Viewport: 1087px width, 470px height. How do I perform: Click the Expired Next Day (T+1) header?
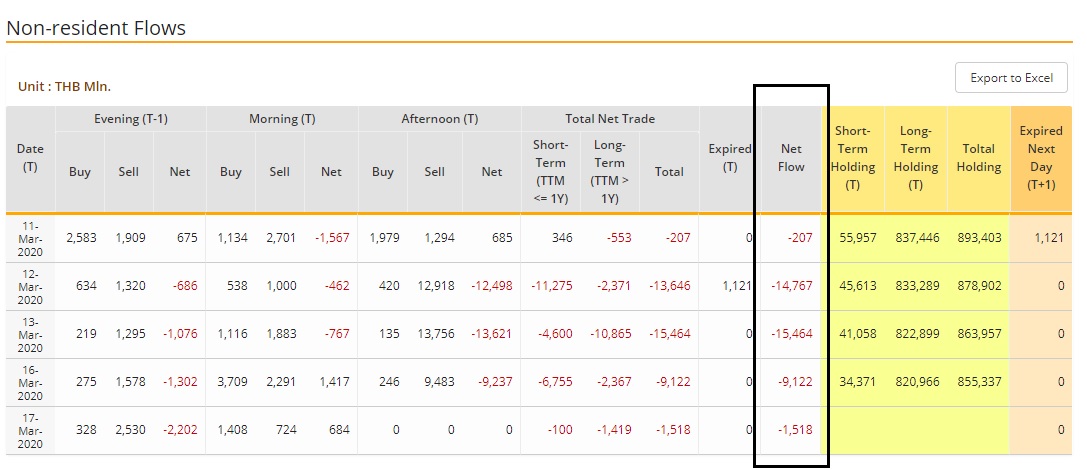tap(1041, 158)
